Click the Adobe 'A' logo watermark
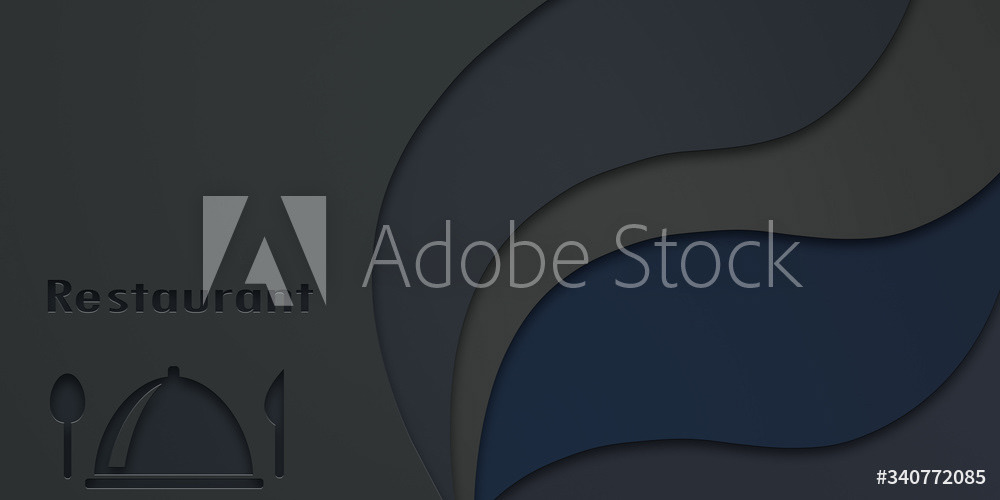1000x500 pixels. [x=265, y=250]
